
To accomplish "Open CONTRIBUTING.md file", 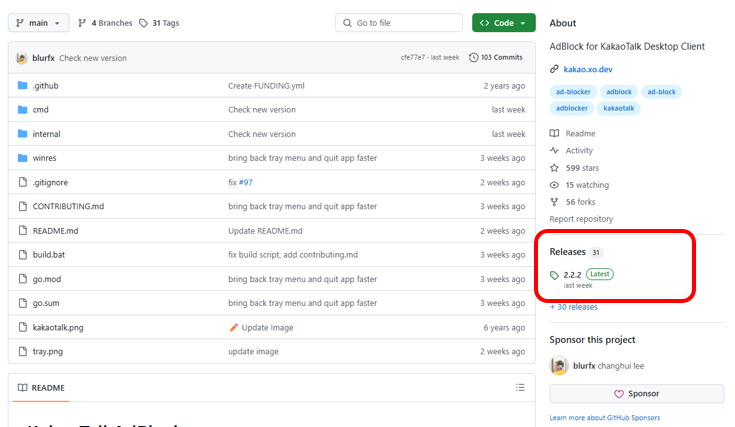I will [68, 206].
